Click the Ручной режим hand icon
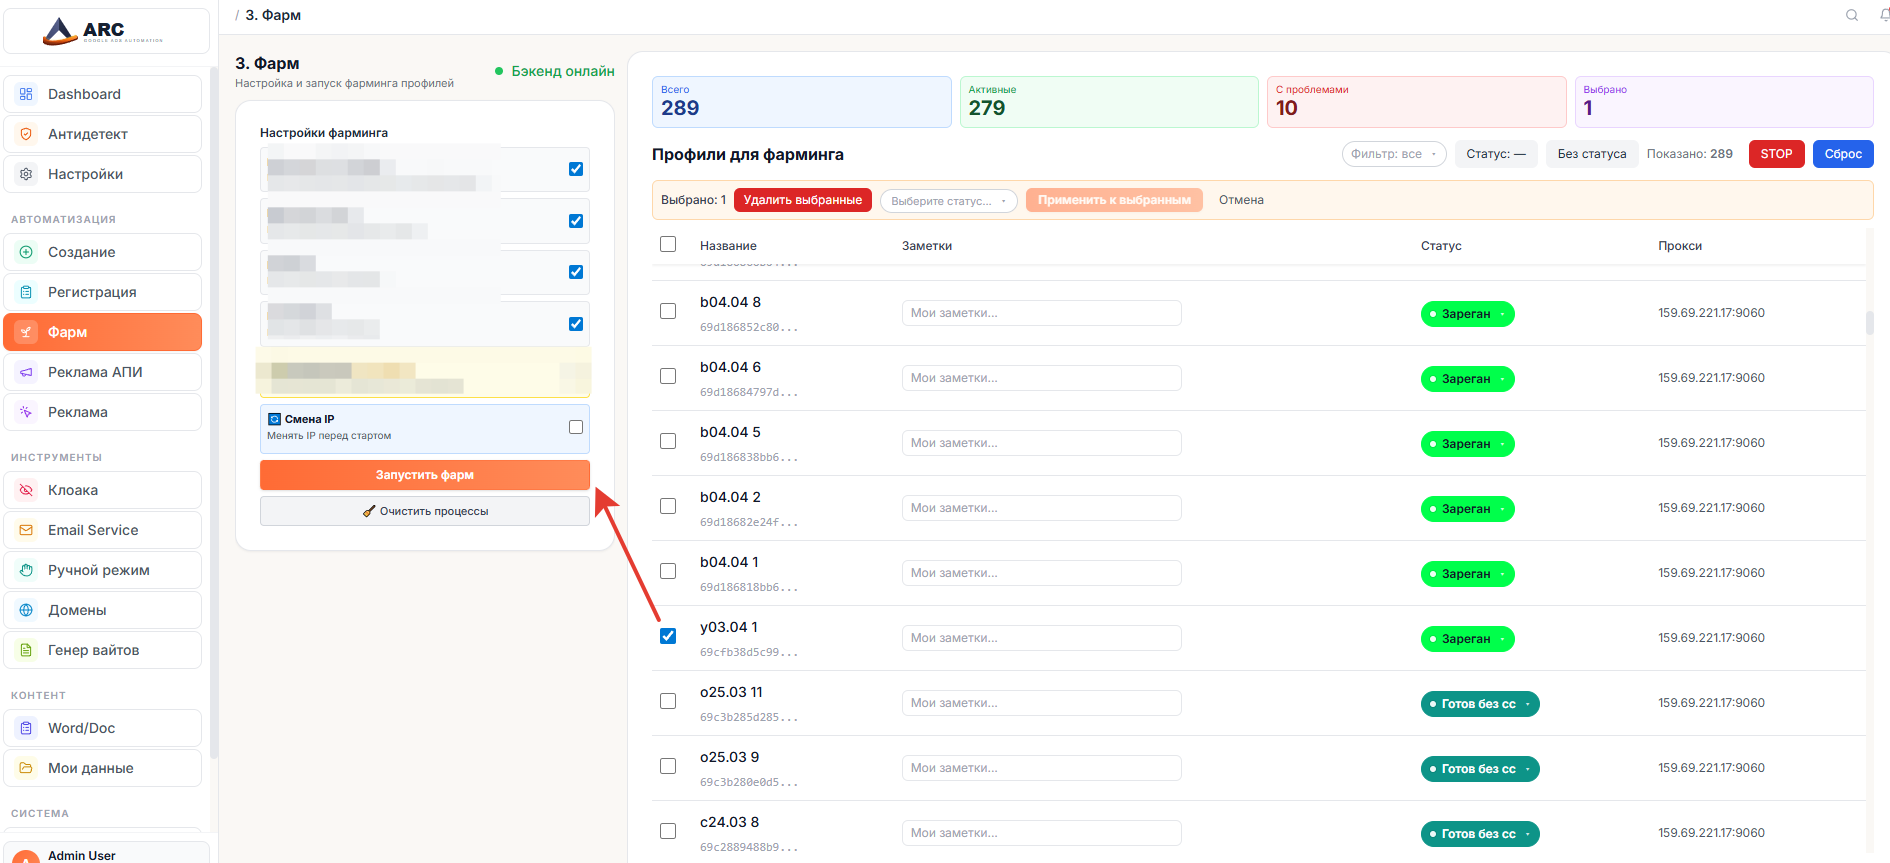The width and height of the screenshot is (1890, 863). pos(27,570)
